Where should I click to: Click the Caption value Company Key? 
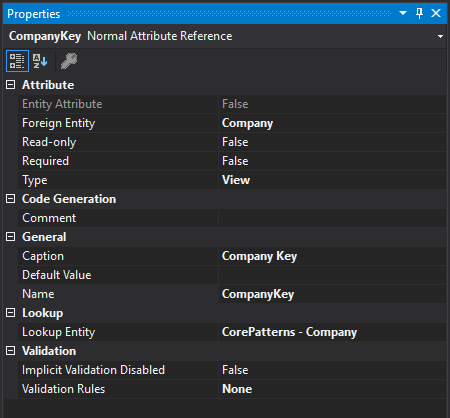tap(259, 256)
